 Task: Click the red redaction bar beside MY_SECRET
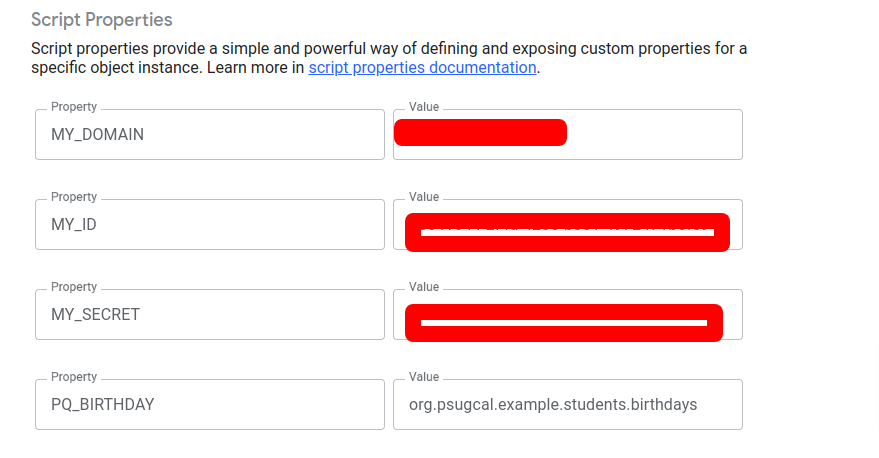point(564,322)
